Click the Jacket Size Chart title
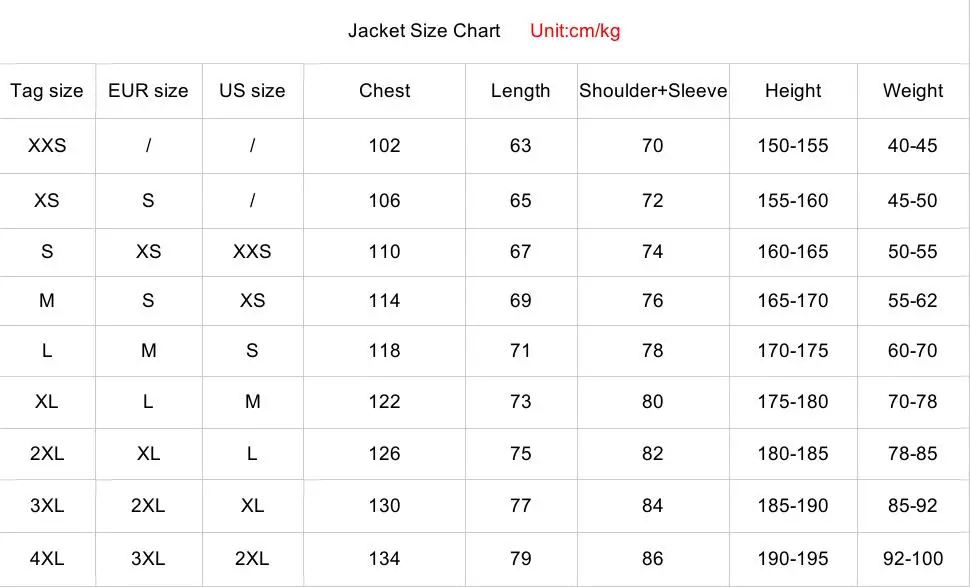Screen dimensions: 970x587 [424, 30]
